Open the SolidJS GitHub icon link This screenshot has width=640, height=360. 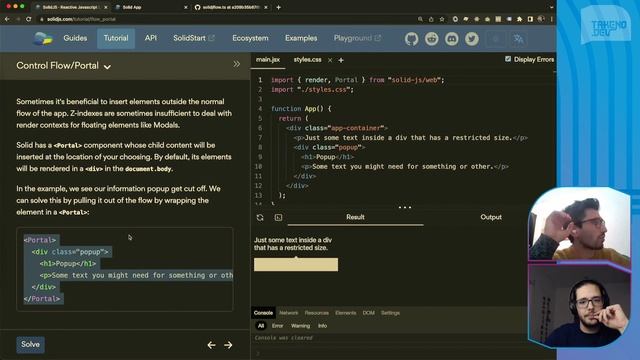coord(411,39)
